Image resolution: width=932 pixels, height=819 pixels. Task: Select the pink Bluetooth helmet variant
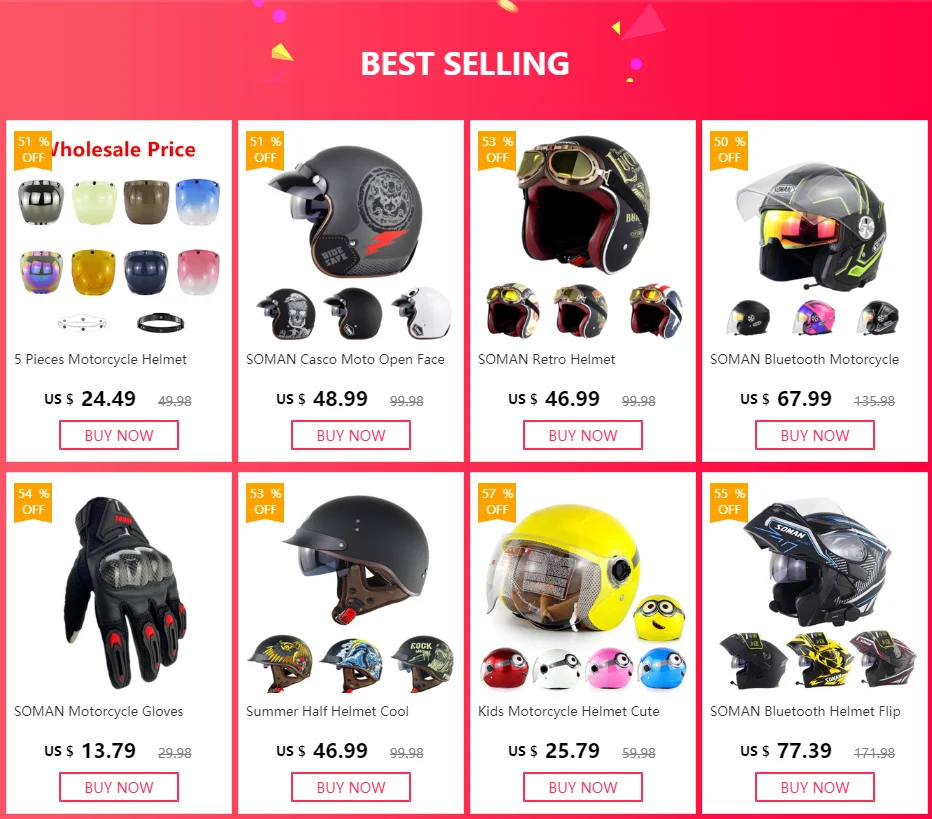(x=814, y=318)
